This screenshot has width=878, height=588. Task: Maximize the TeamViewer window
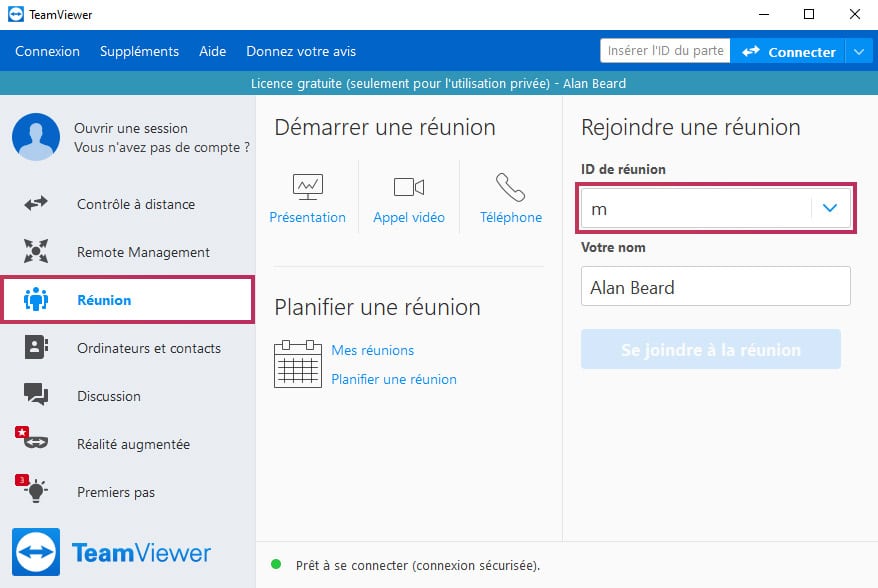tap(809, 14)
